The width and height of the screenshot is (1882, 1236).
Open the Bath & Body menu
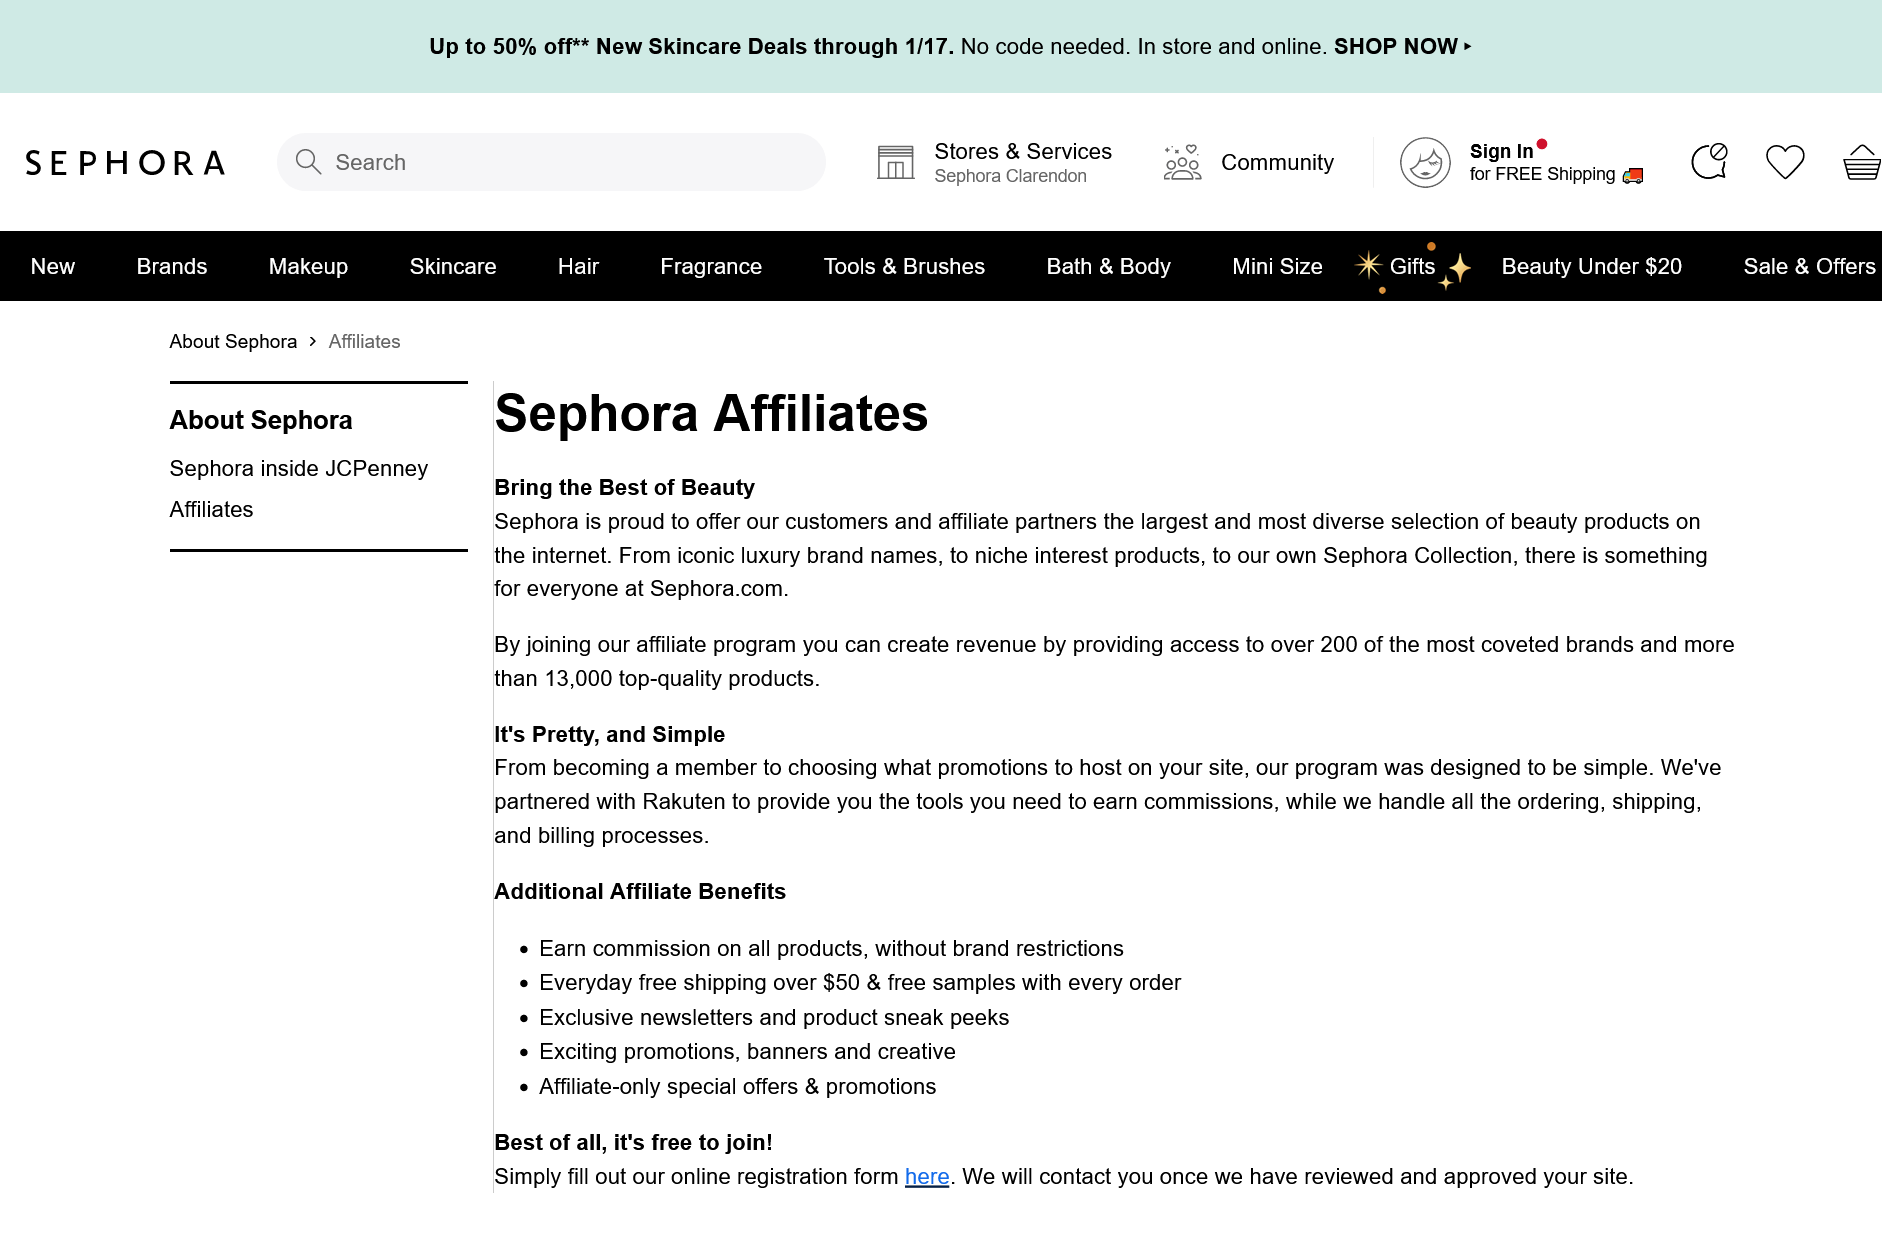(x=1108, y=266)
